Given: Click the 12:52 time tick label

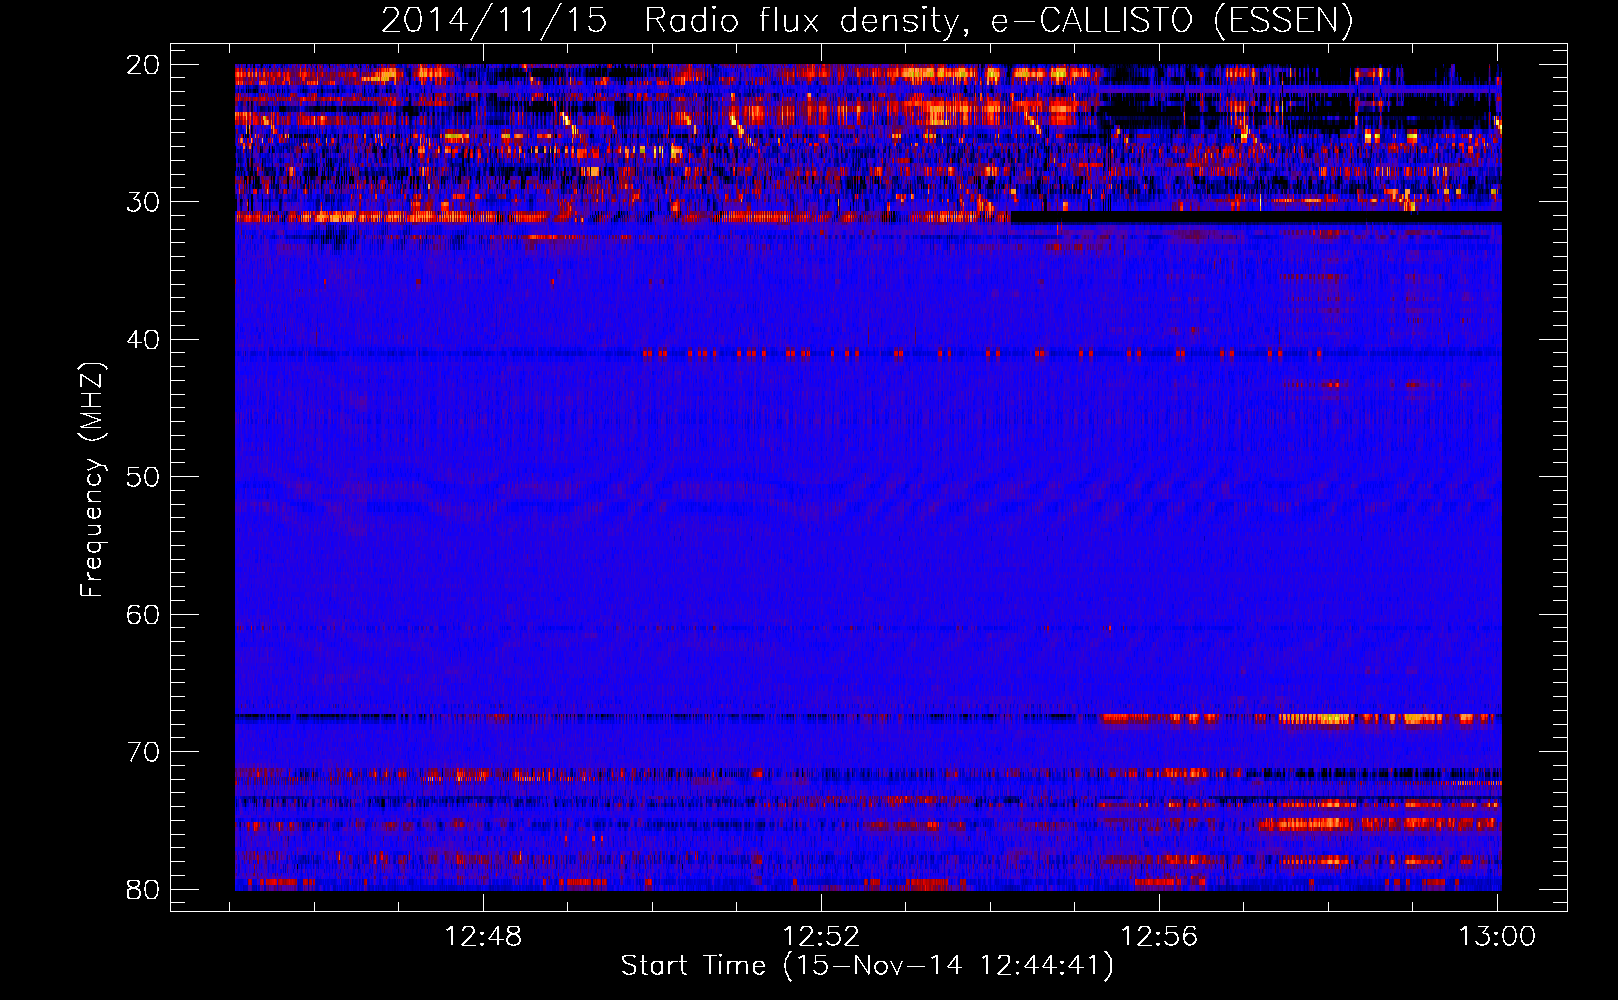Looking at the screenshot, I should pyautogui.click(x=821, y=937).
